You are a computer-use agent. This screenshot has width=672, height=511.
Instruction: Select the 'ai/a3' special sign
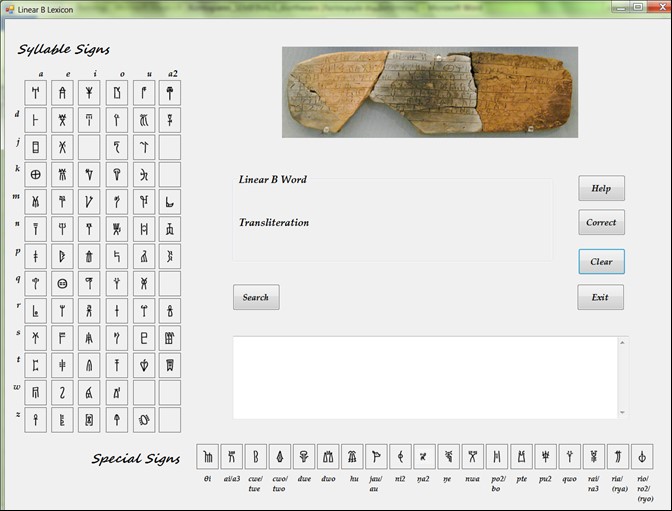click(x=232, y=457)
